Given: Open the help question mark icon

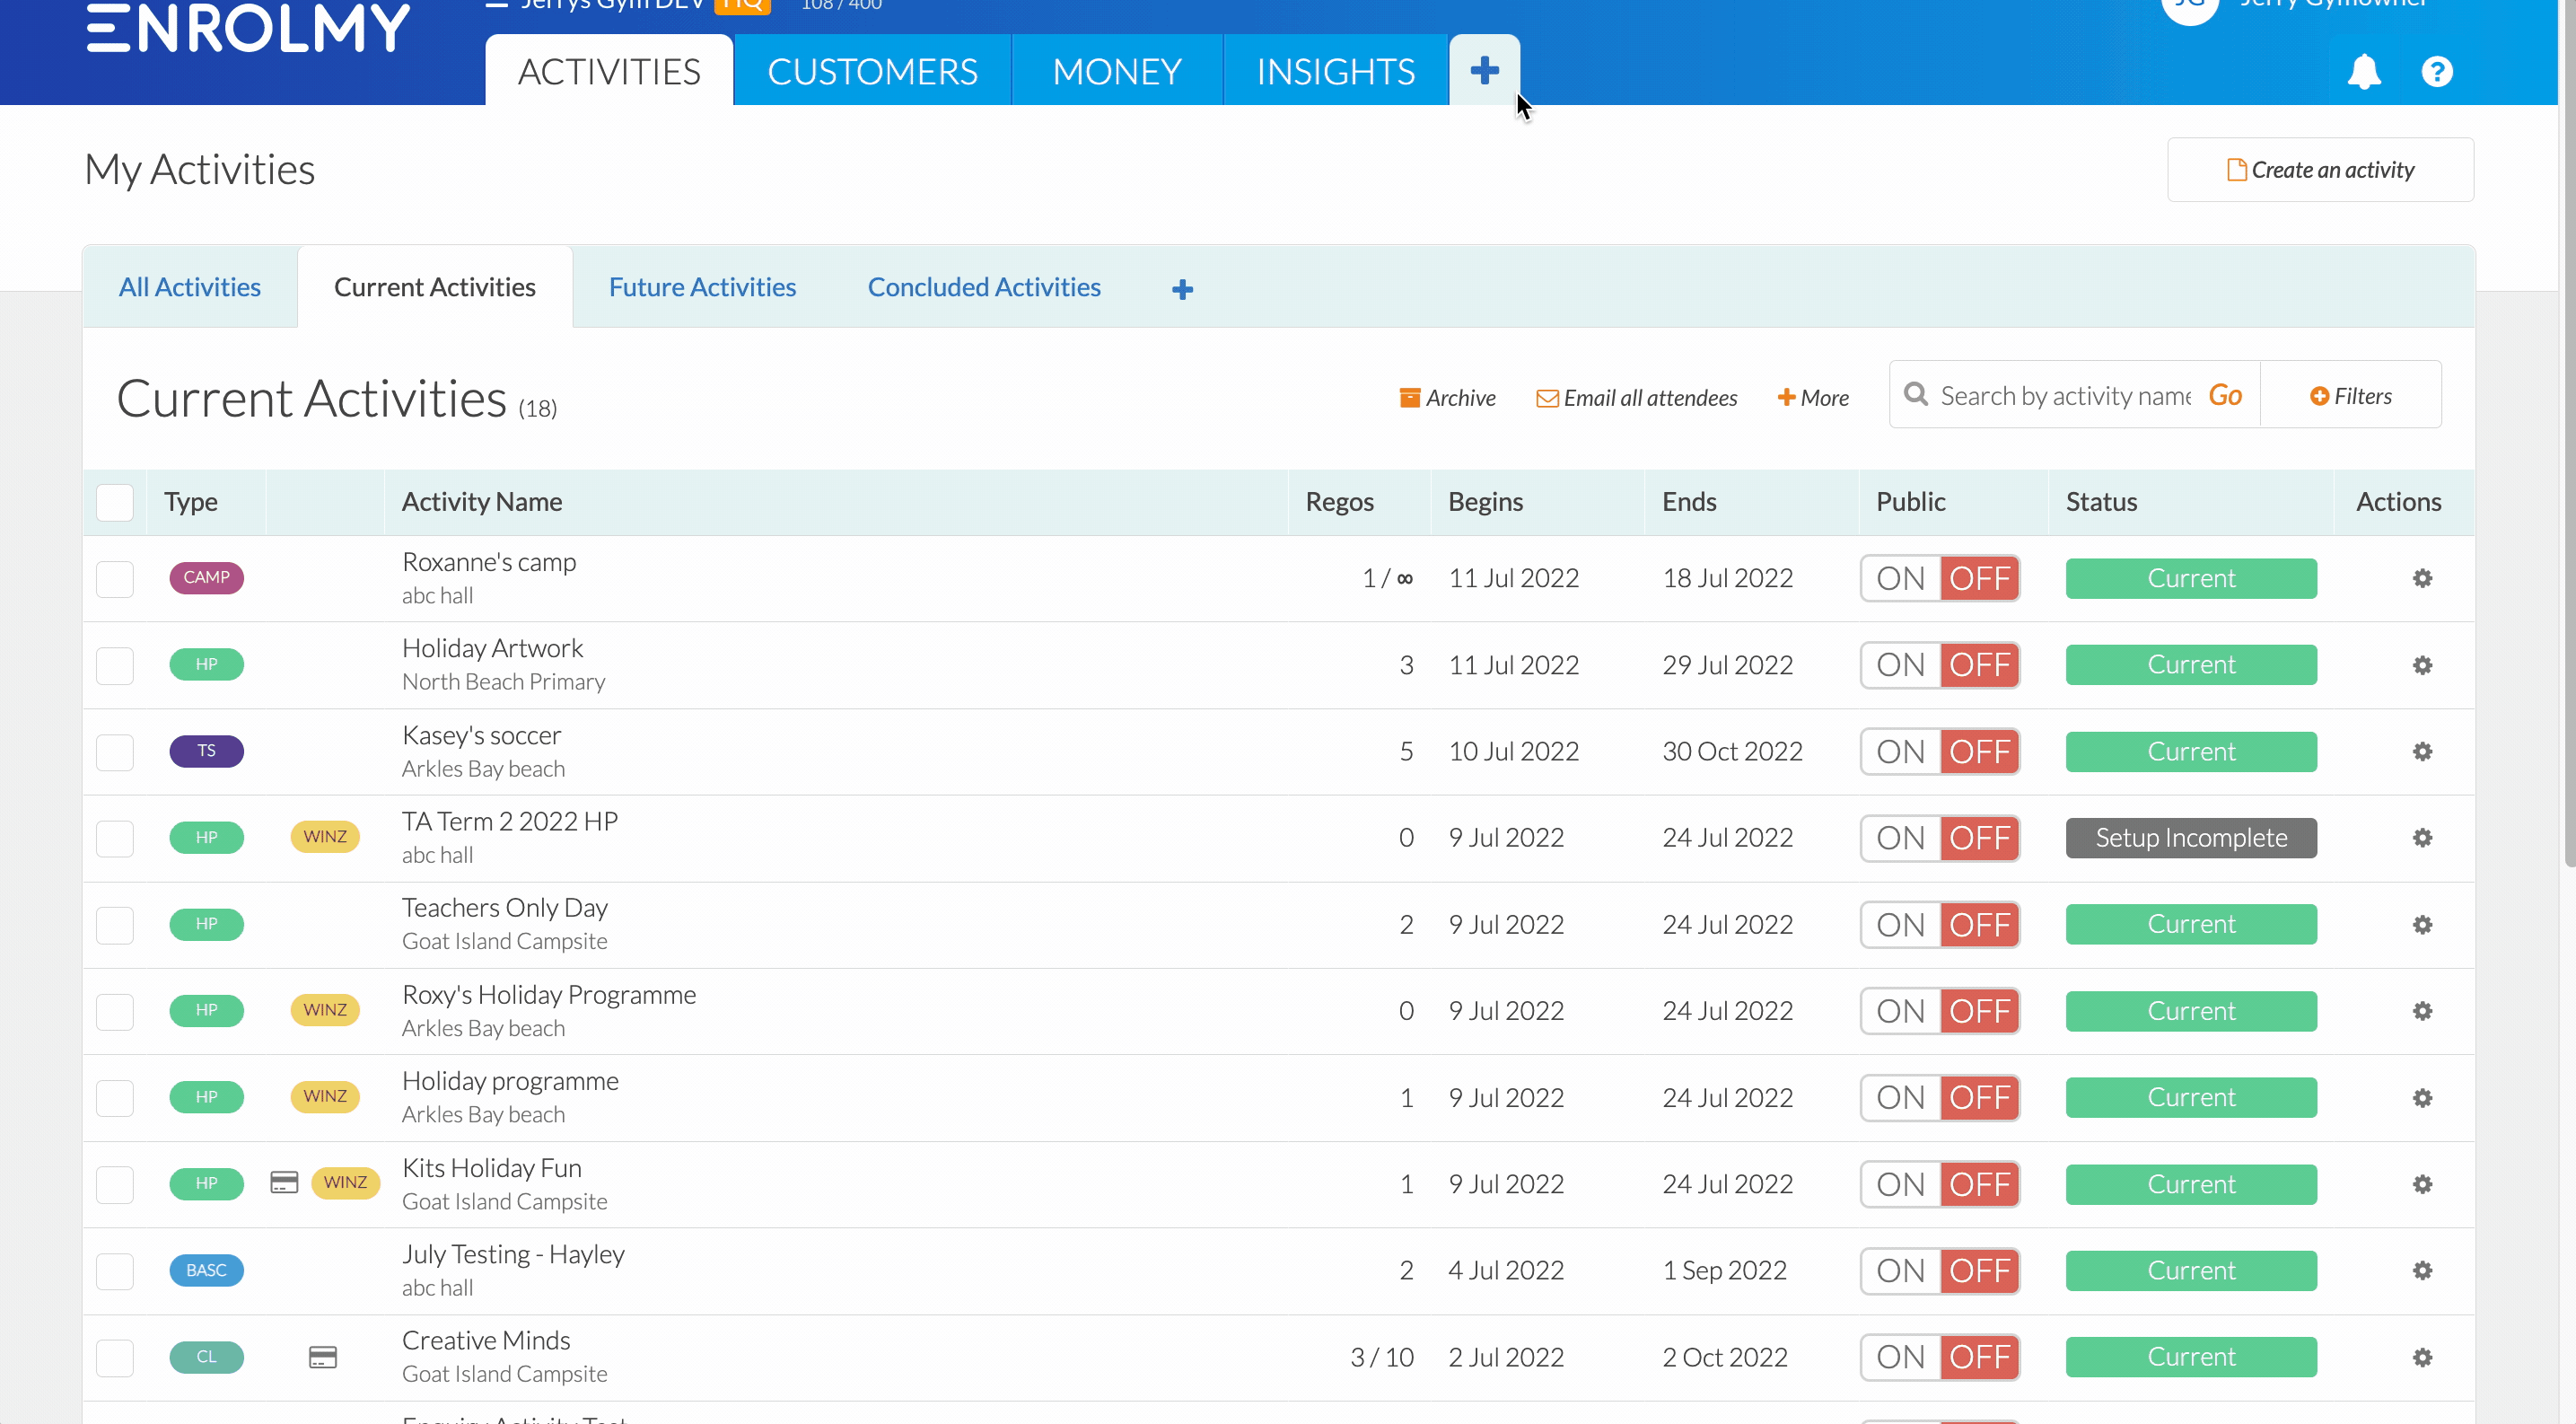Looking at the screenshot, I should point(2437,72).
